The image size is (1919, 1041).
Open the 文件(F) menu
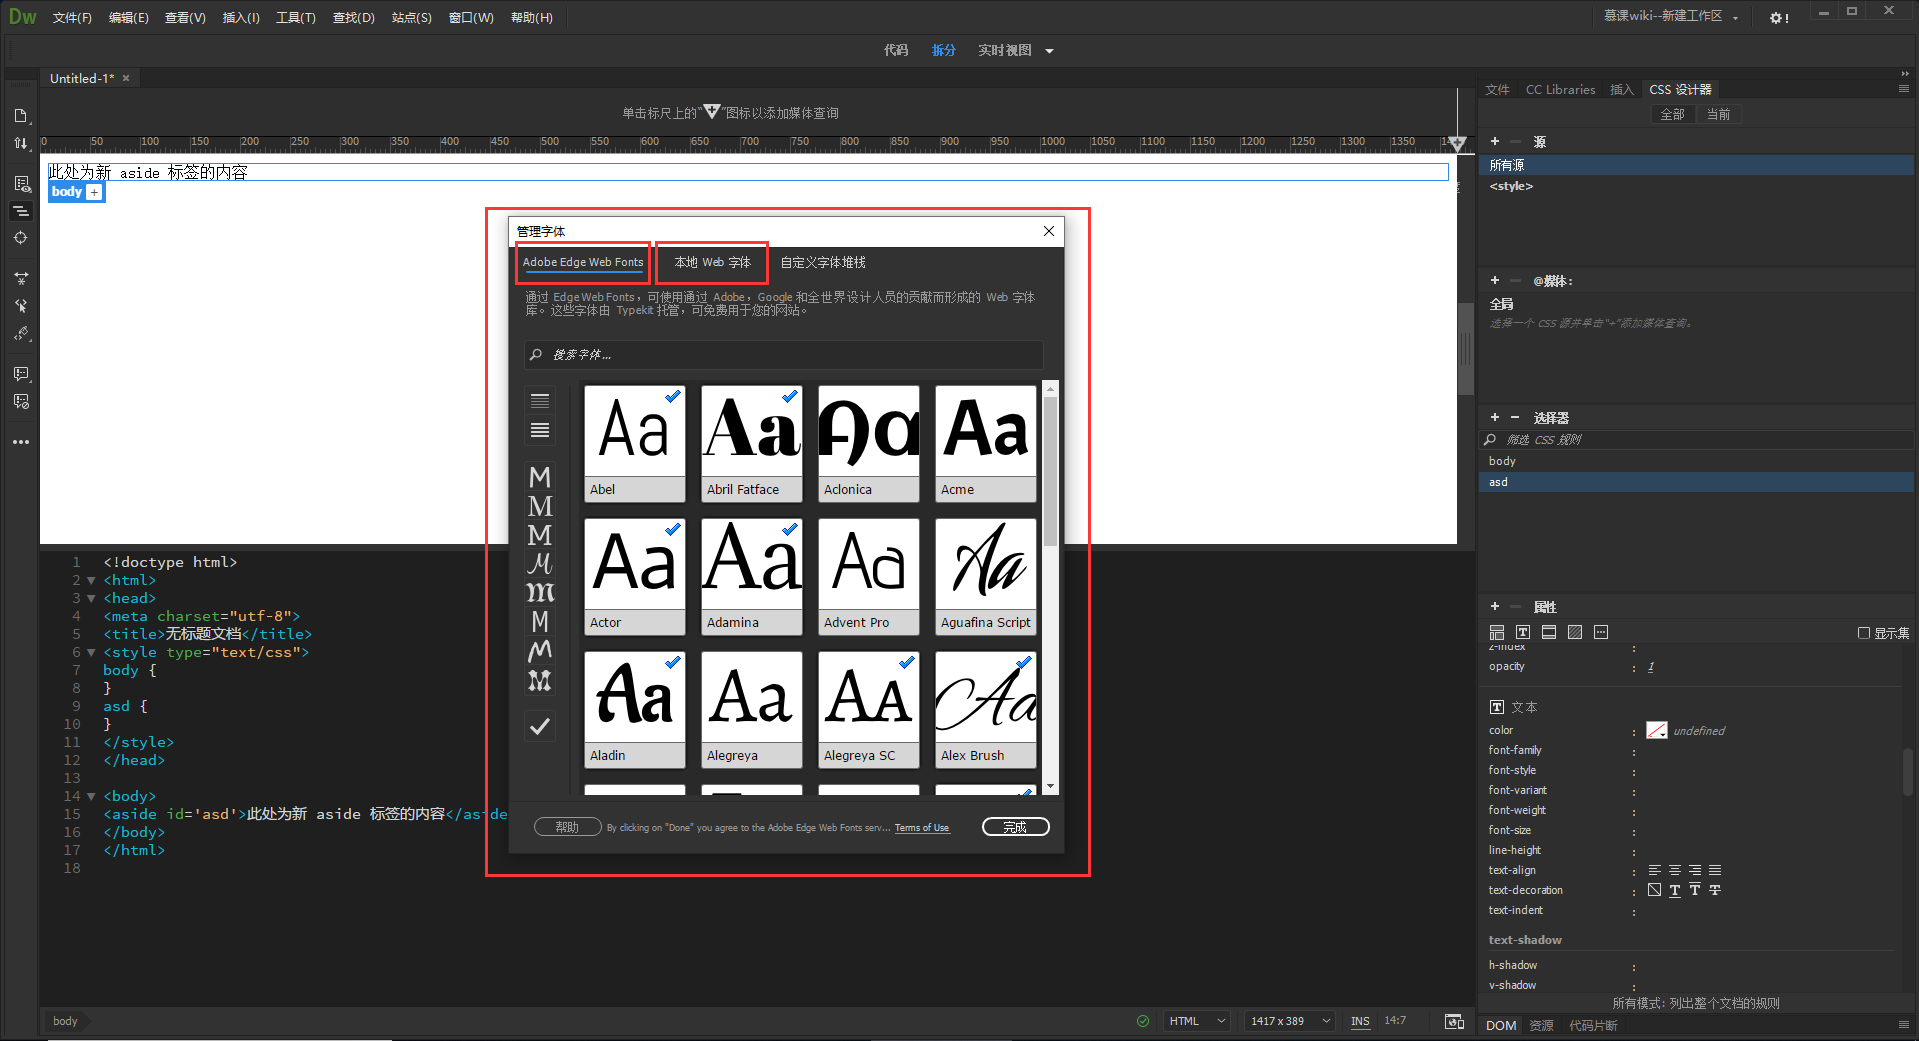[72, 18]
